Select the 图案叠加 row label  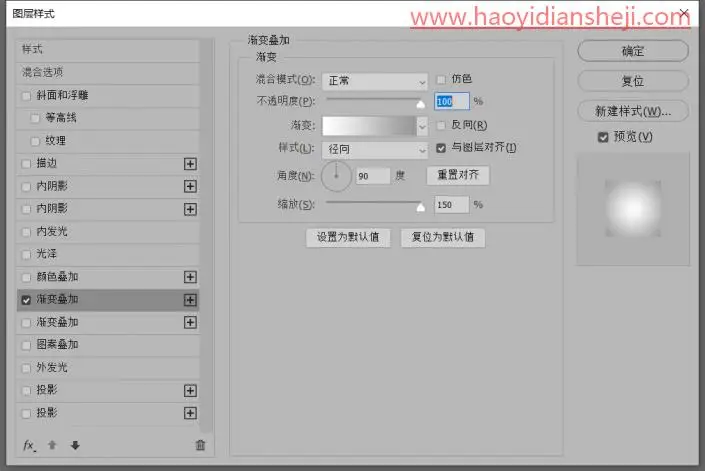(57, 345)
